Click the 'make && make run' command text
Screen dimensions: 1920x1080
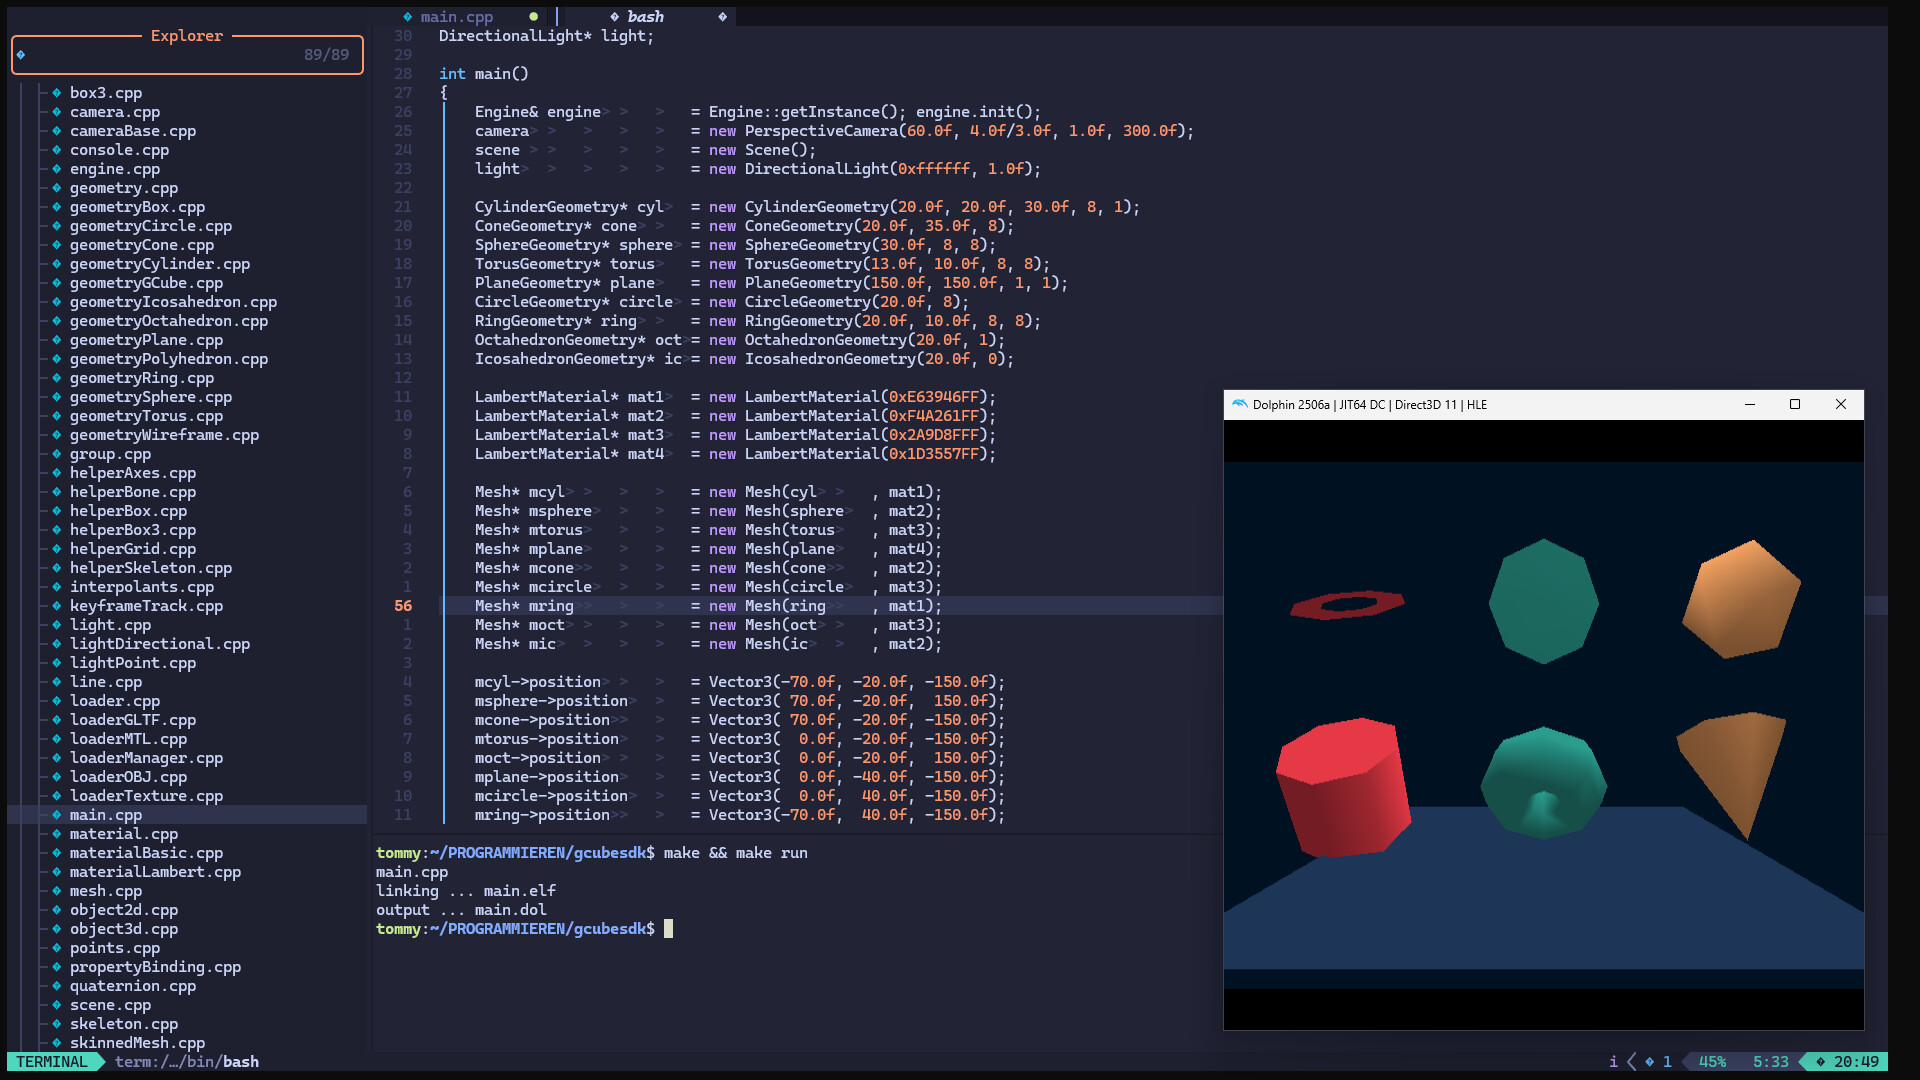point(735,853)
